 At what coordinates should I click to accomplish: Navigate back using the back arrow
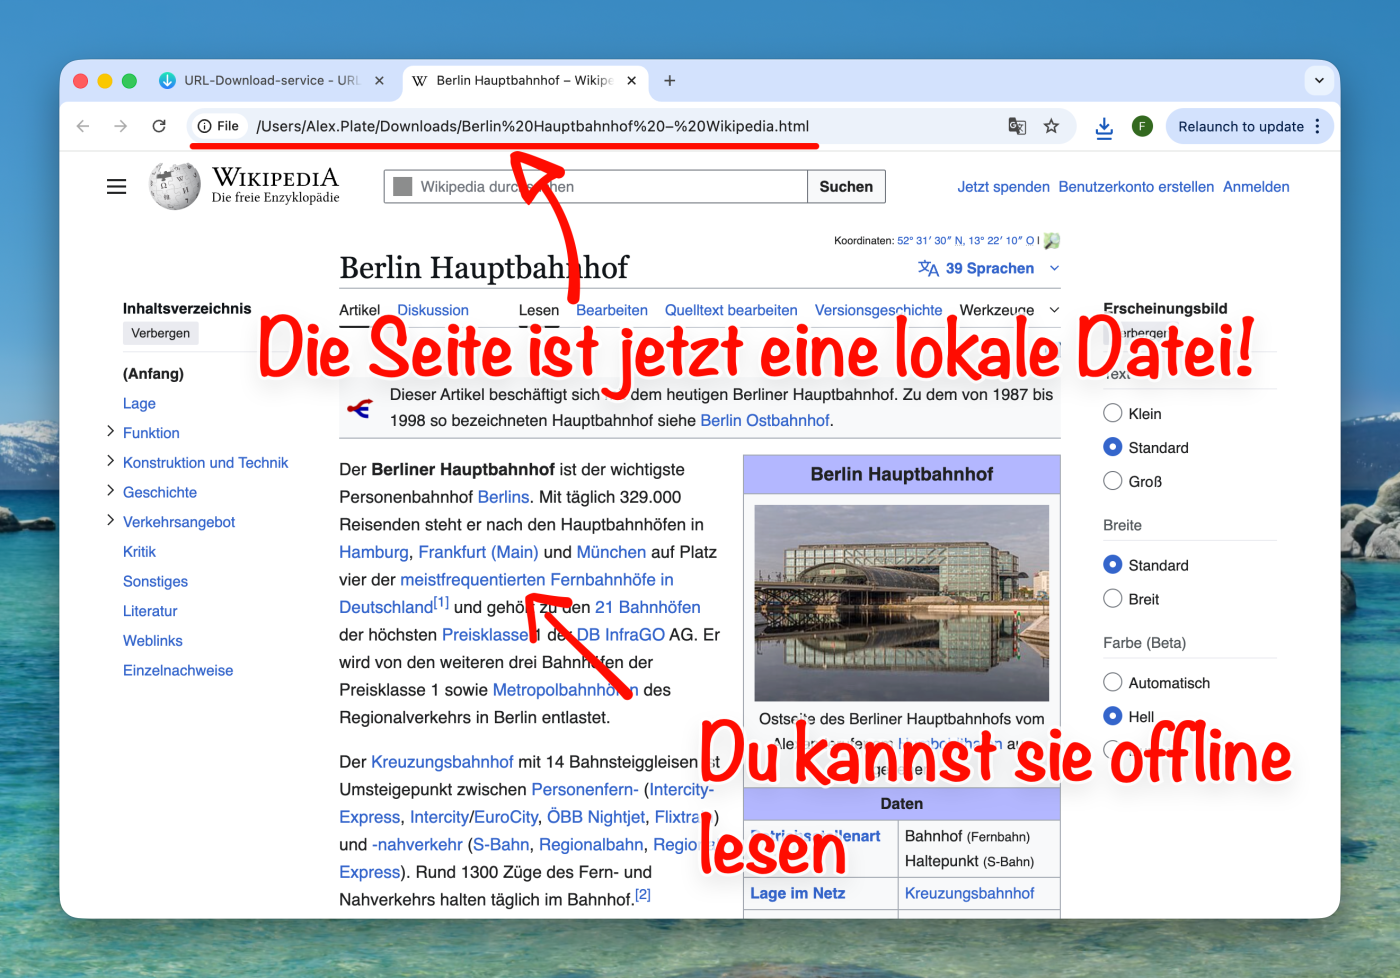coord(83,126)
